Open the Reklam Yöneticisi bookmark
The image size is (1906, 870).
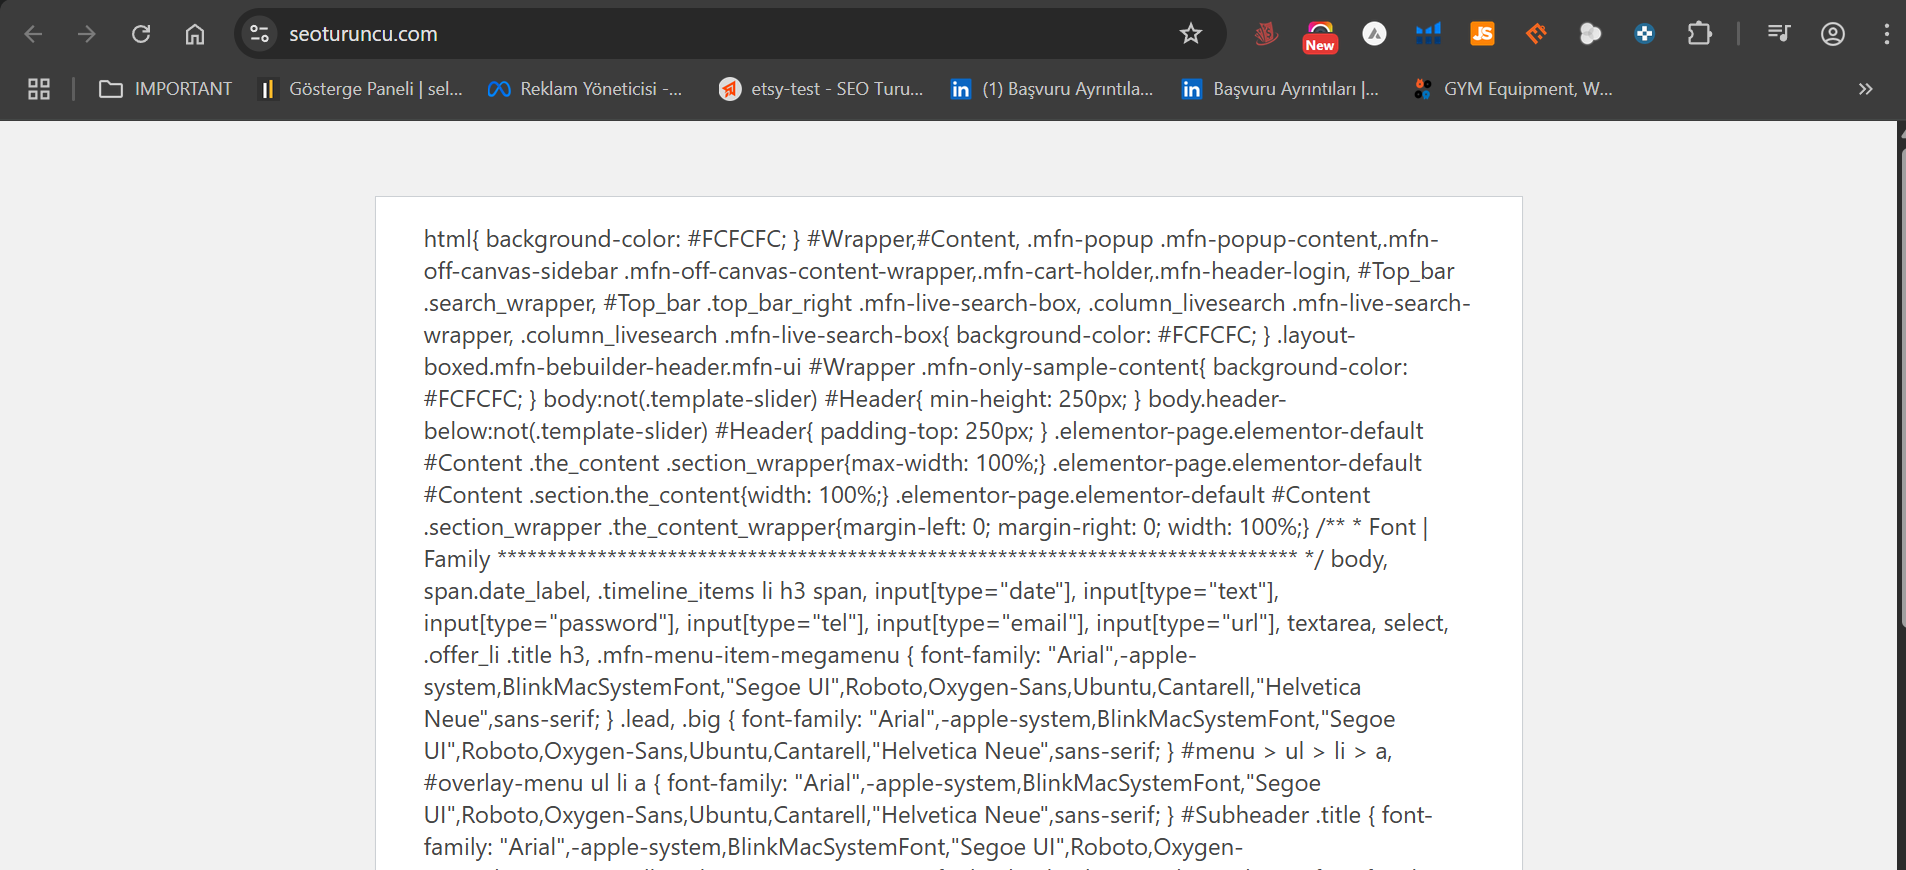pyautogui.click(x=585, y=89)
